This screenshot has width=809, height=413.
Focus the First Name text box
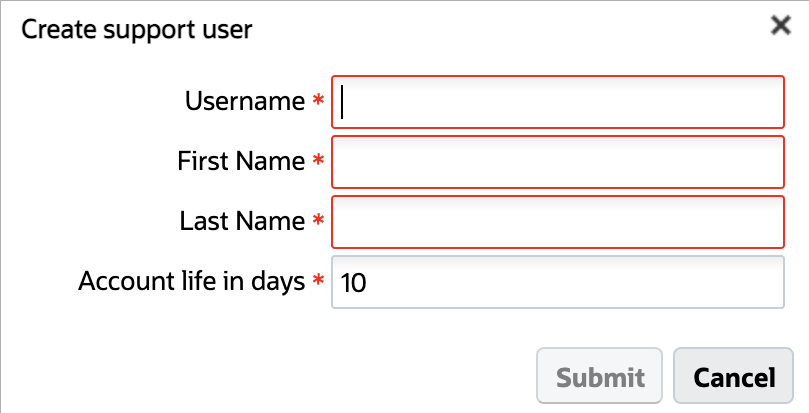point(557,162)
